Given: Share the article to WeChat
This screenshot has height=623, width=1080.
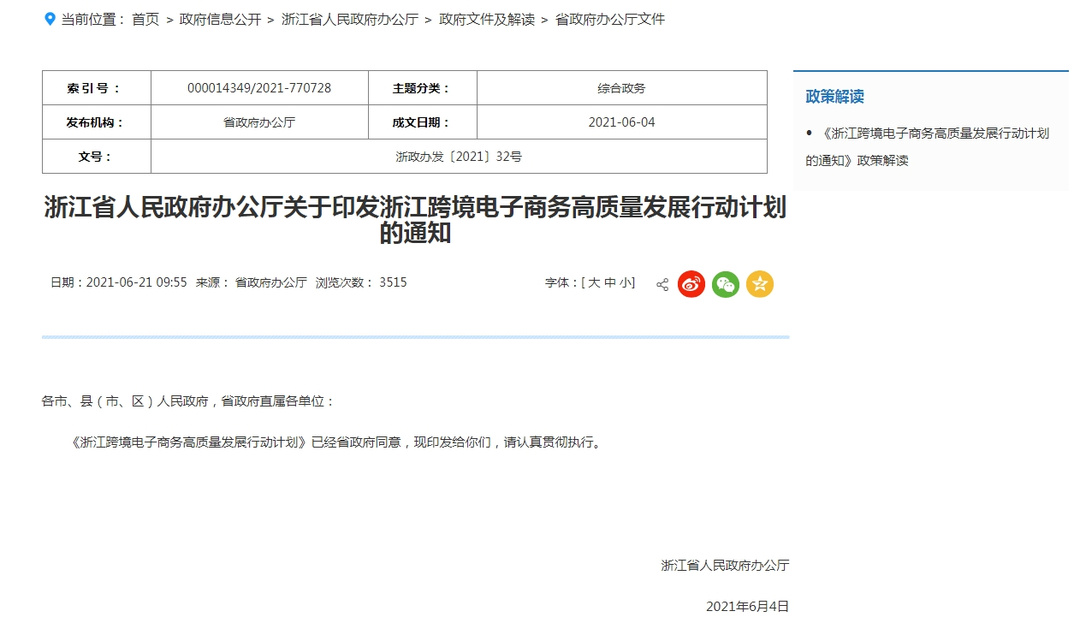Looking at the screenshot, I should (x=725, y=283).
